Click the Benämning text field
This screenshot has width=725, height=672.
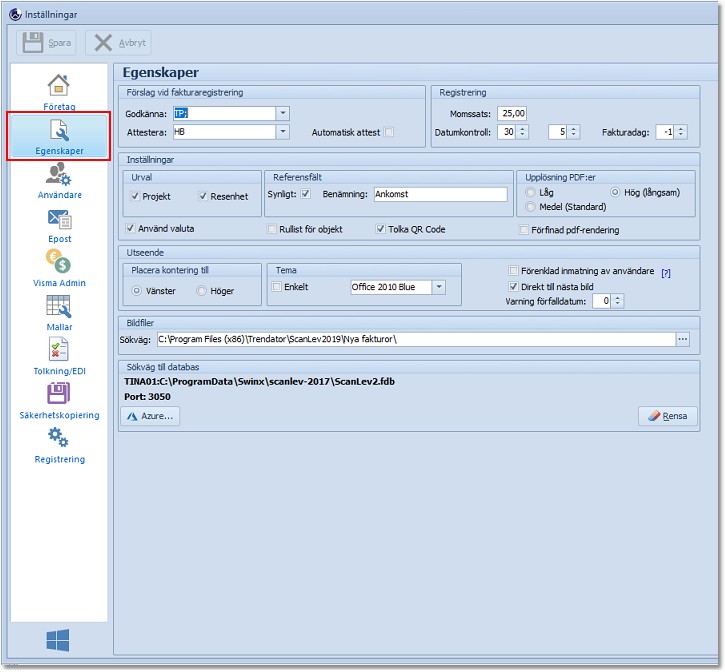tap(440, 196)
